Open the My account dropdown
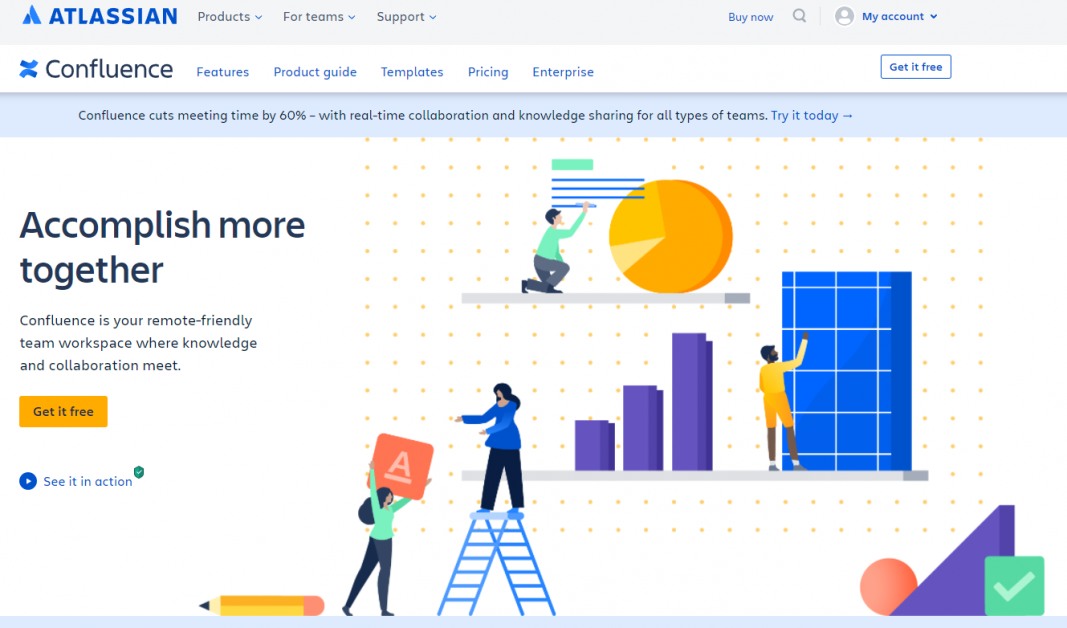Screen dimensions: 1067x628 (900, 16)
